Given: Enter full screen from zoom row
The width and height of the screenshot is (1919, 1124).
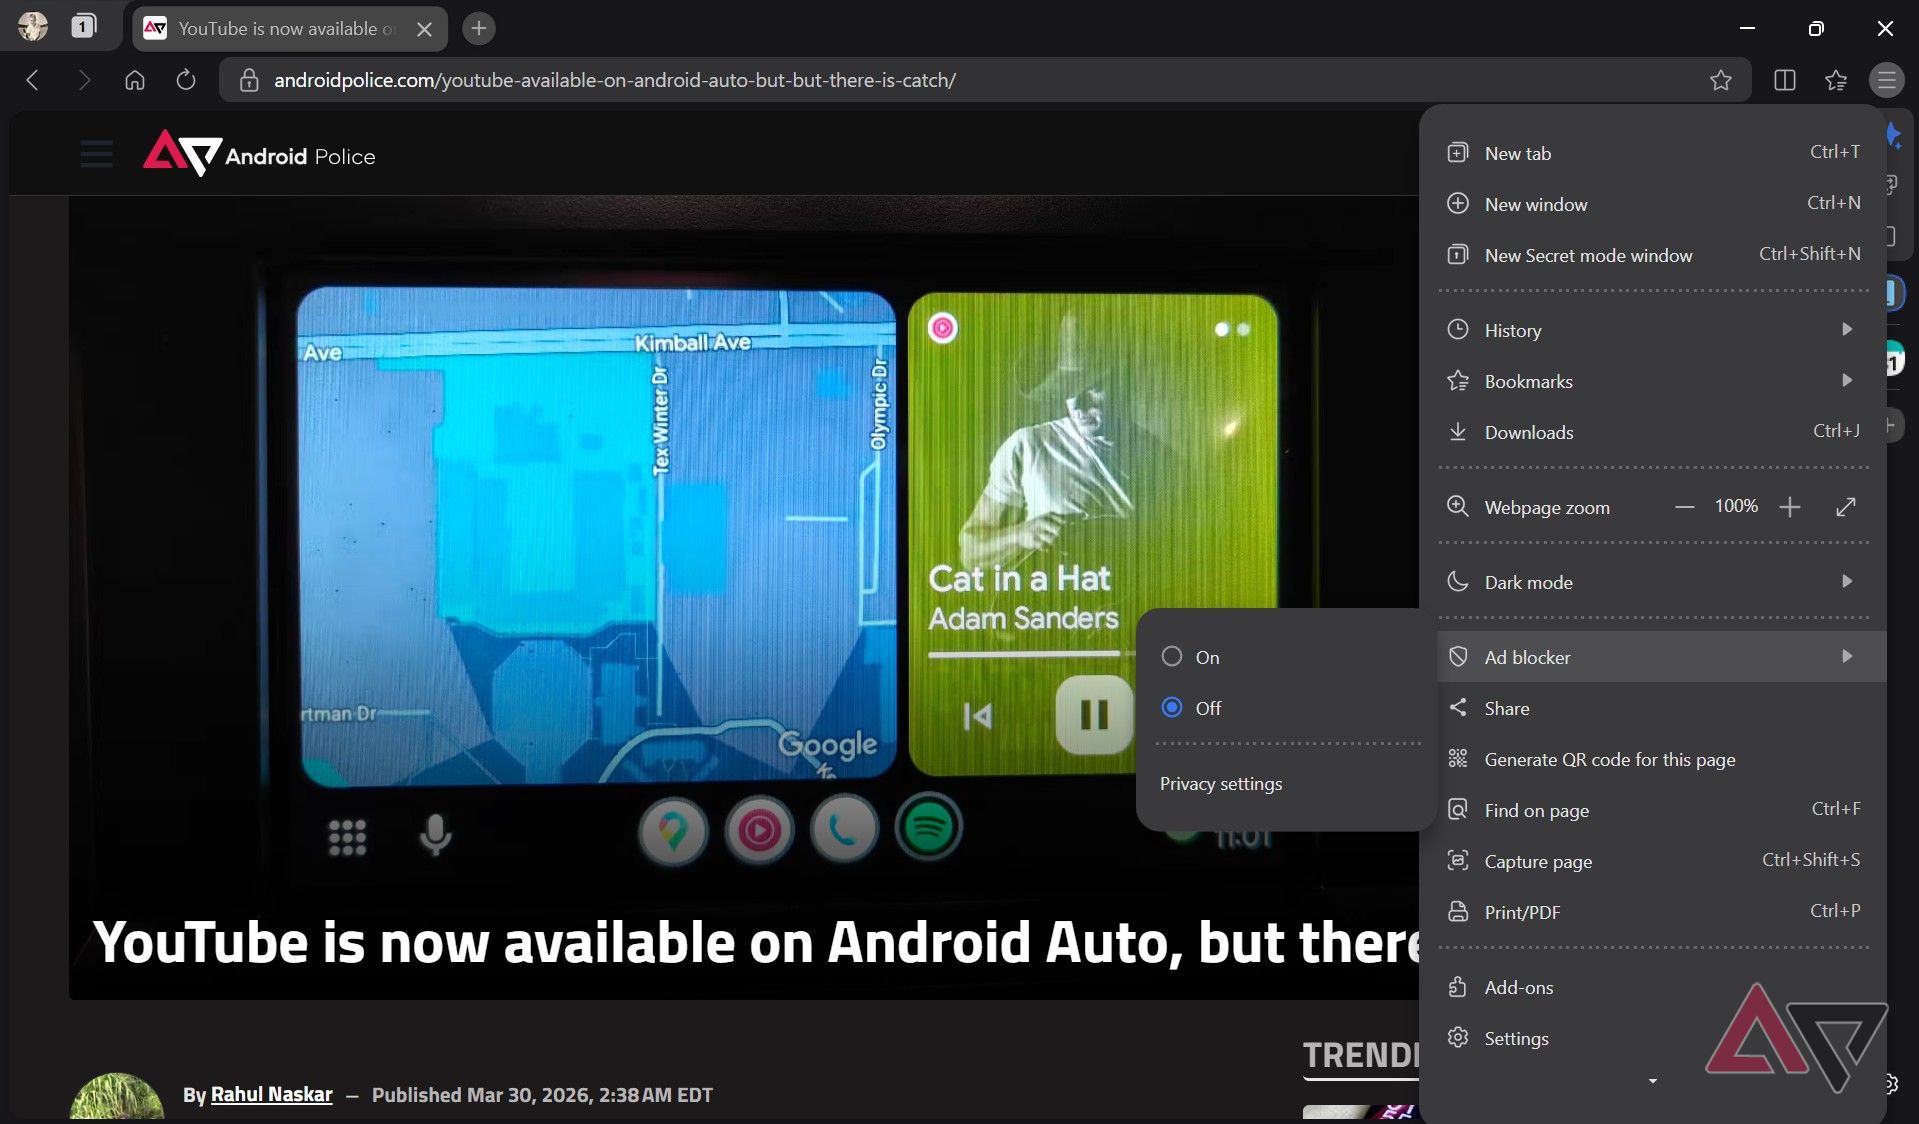Looking at the screenshot, I should click(x=1846, y=507).
